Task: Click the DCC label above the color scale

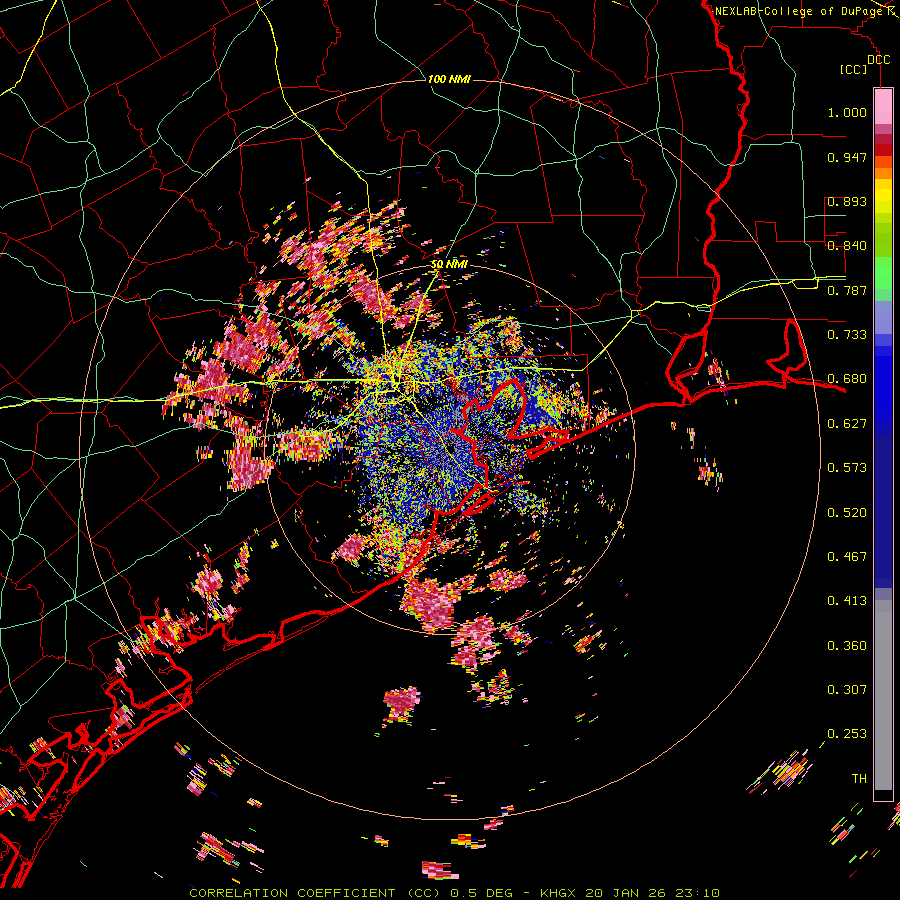Action: pyautogui.click(x=878, y=59)
